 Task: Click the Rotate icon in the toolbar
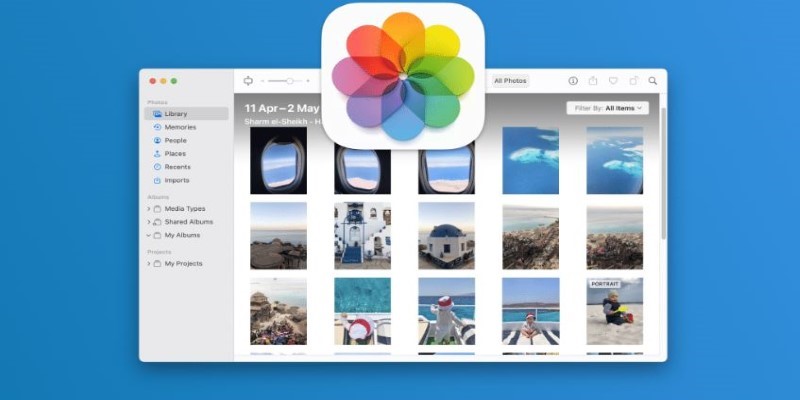pyautogui.click(x=633, y=81)
